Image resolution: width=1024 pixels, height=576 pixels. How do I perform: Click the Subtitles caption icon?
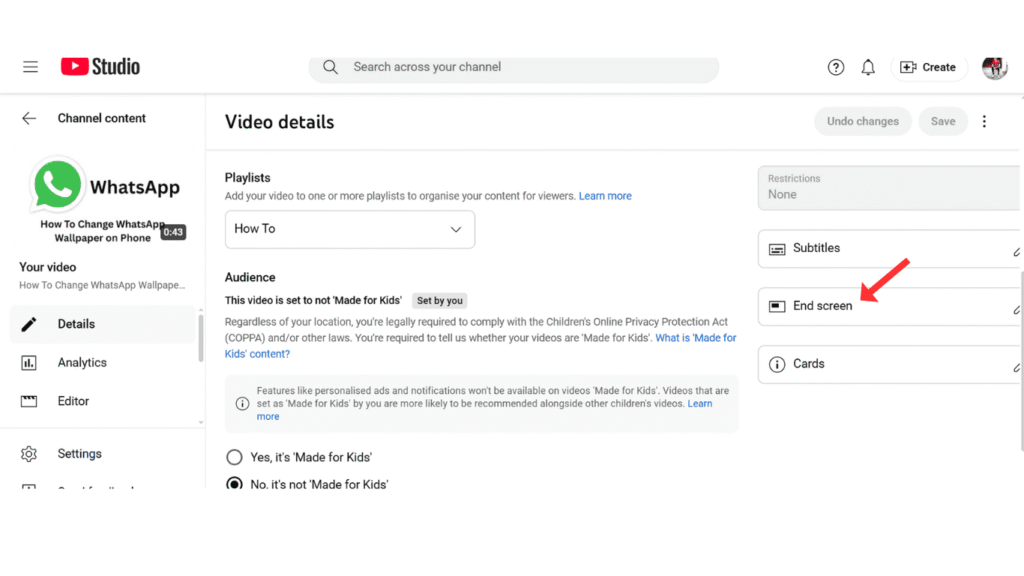tap(777, 249)
